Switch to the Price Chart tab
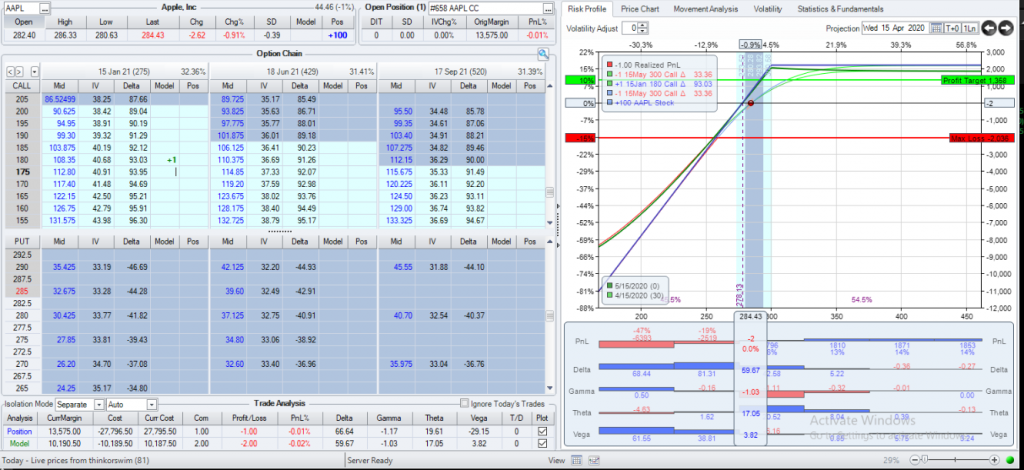 640,8
